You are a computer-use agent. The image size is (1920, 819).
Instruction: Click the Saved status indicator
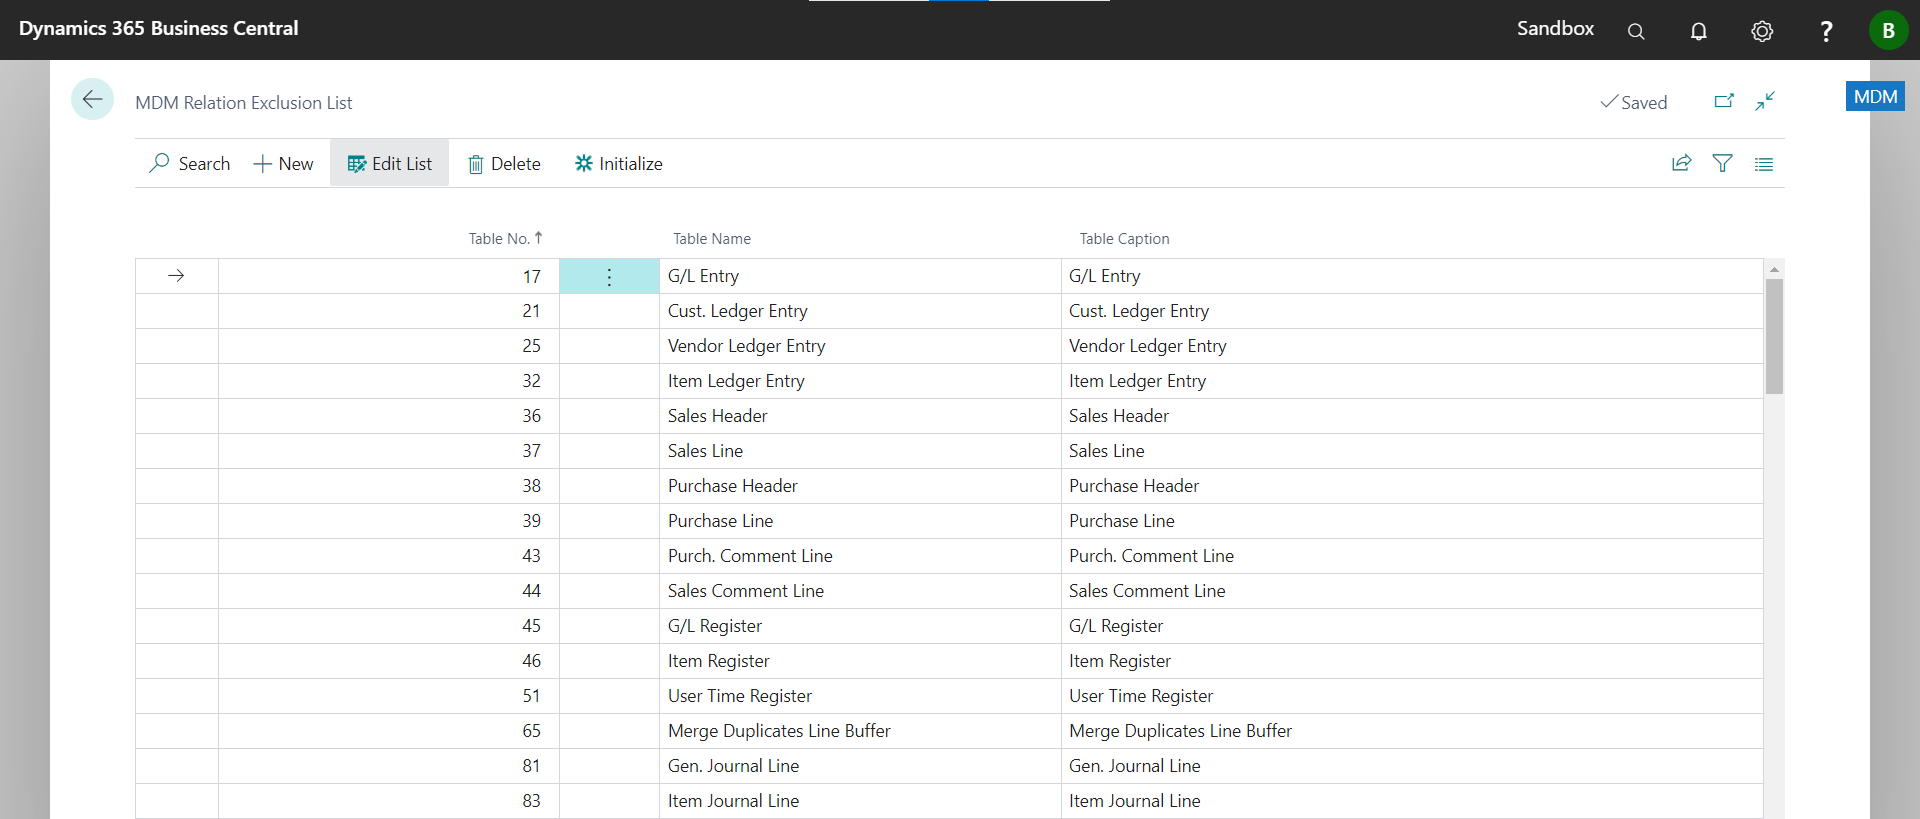click(x=1634, y=102)
